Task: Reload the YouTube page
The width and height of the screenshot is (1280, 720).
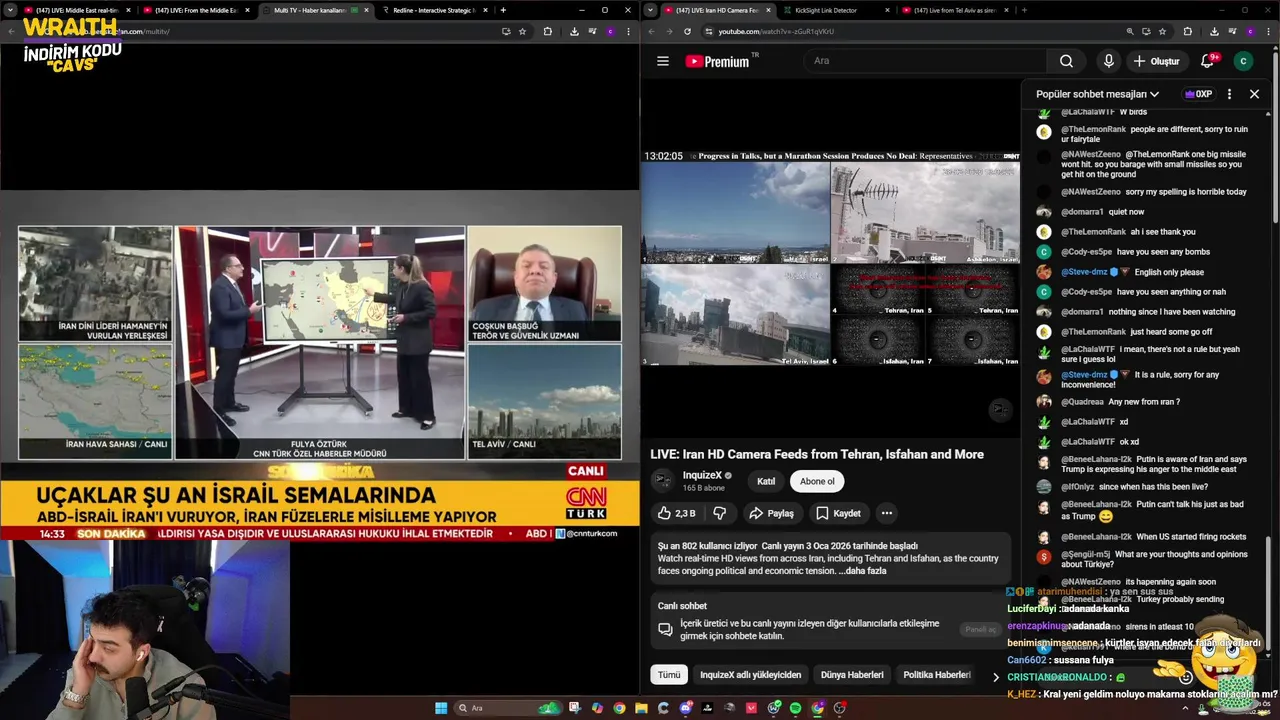Action: coord(687,31)
